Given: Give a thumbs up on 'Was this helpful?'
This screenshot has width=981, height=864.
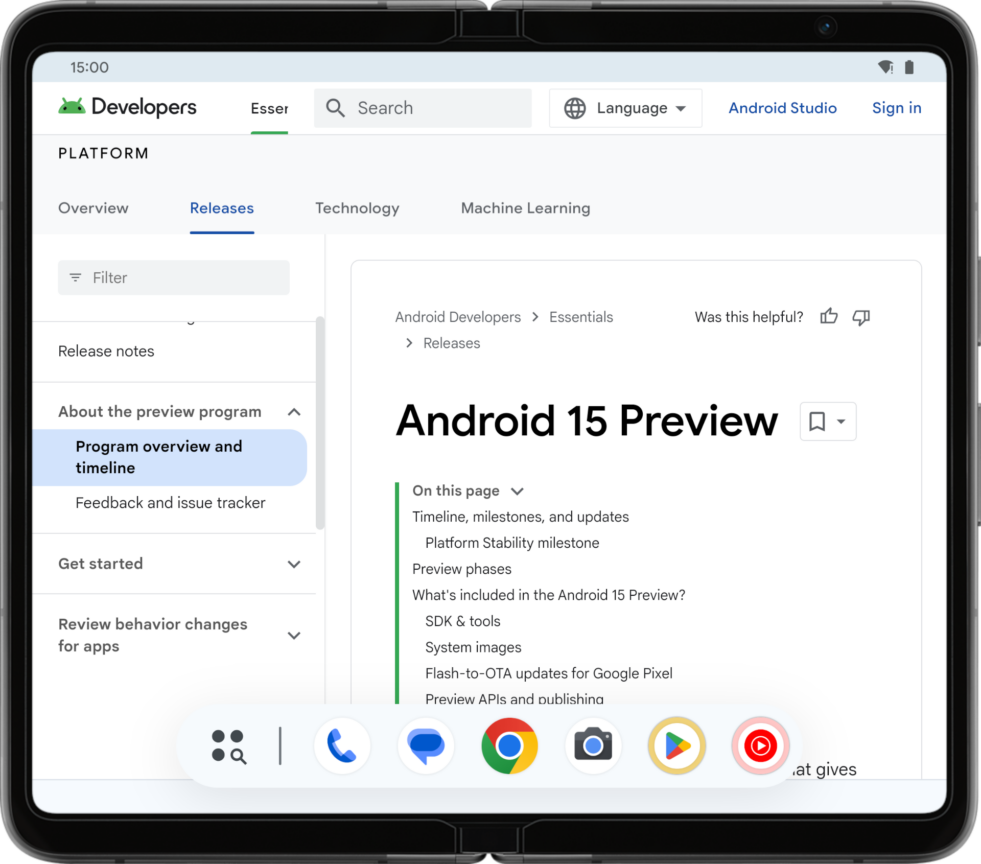Looking at the screenshot, I should coord(828,316).
